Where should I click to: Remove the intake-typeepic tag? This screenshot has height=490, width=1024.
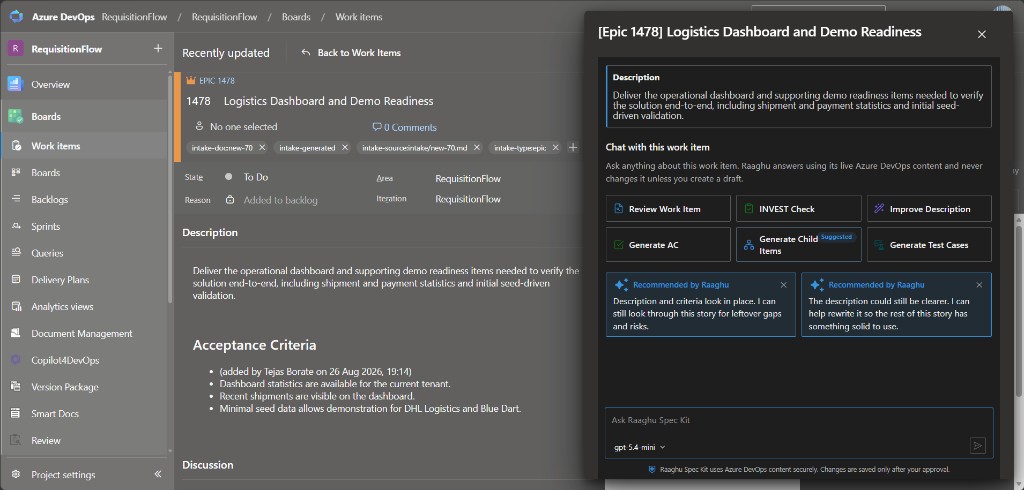tap(556, 148)
